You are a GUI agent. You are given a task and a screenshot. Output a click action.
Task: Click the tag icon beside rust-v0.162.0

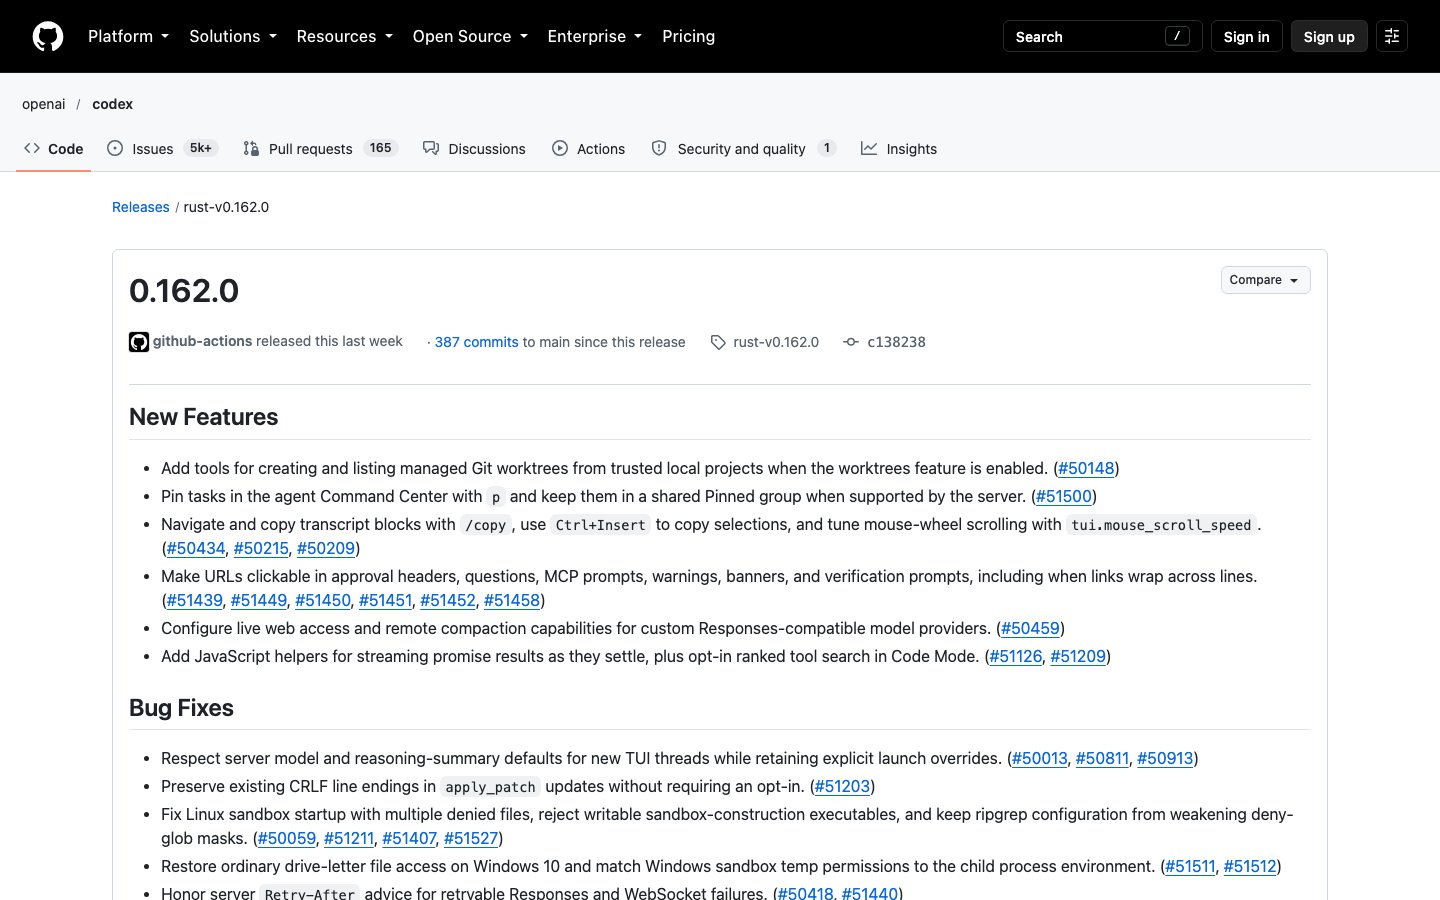tap(718, 342)
